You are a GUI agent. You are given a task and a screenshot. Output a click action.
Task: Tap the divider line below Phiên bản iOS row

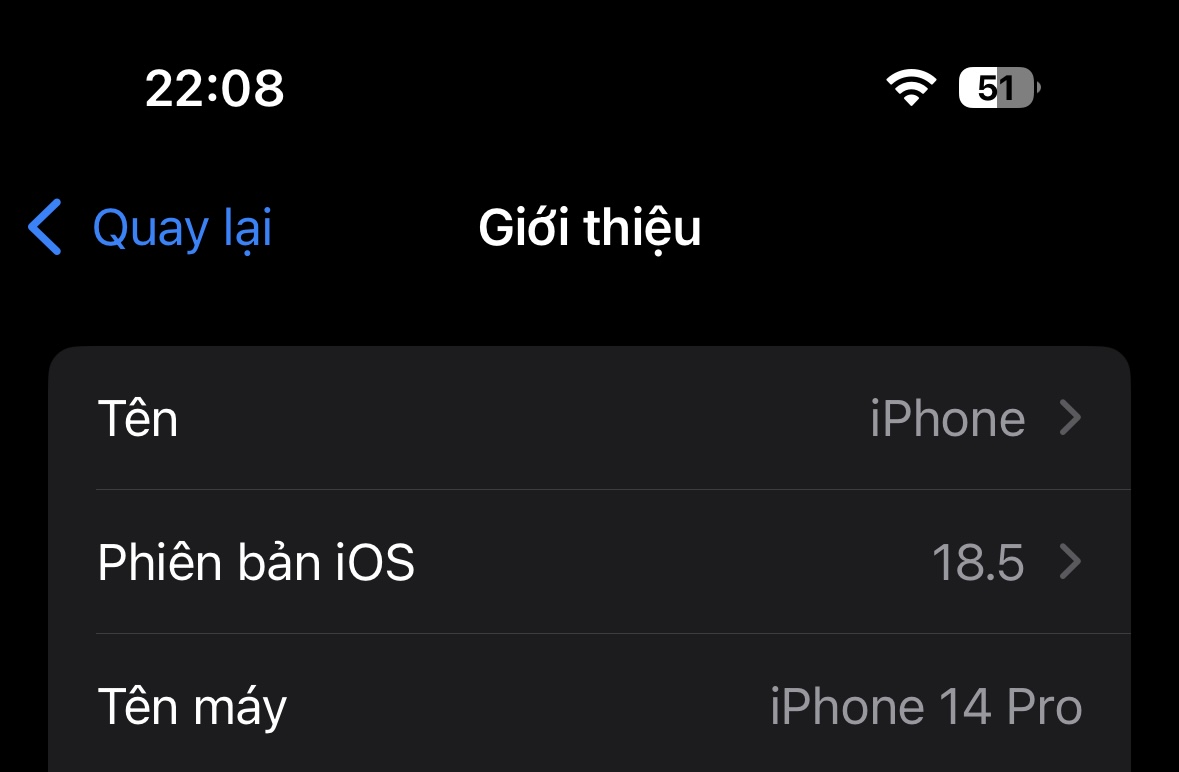click(614, 634)
